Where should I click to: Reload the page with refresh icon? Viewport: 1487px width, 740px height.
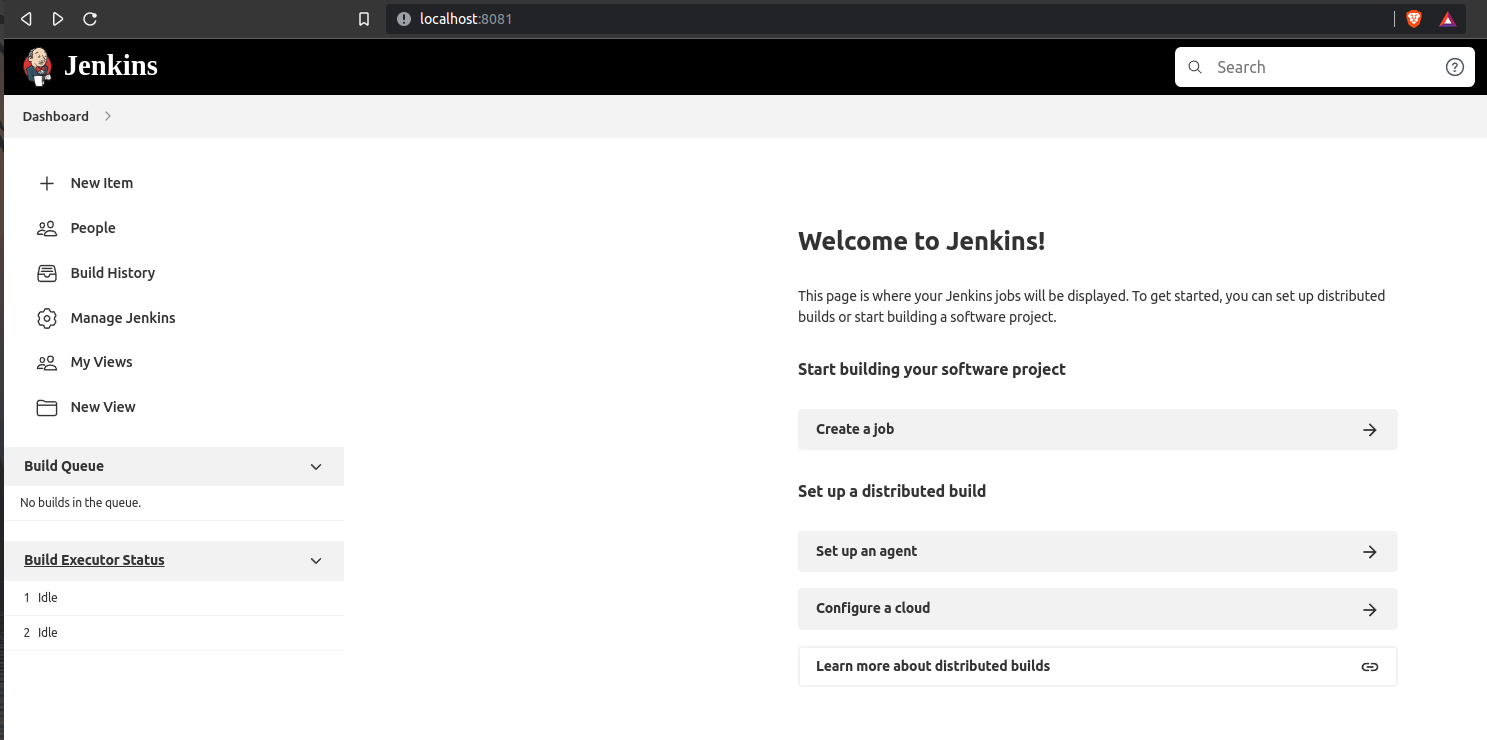pos(90,19)
